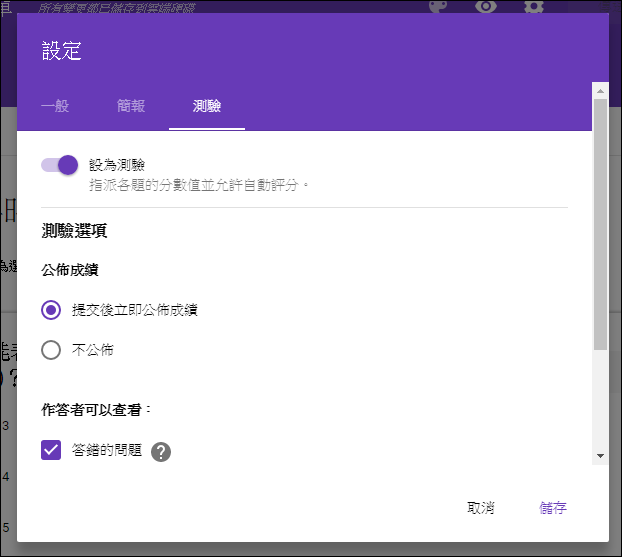This screenshot has width=622, height=557.
Task: Open the settings gear icon
Action: click(534, 6)
